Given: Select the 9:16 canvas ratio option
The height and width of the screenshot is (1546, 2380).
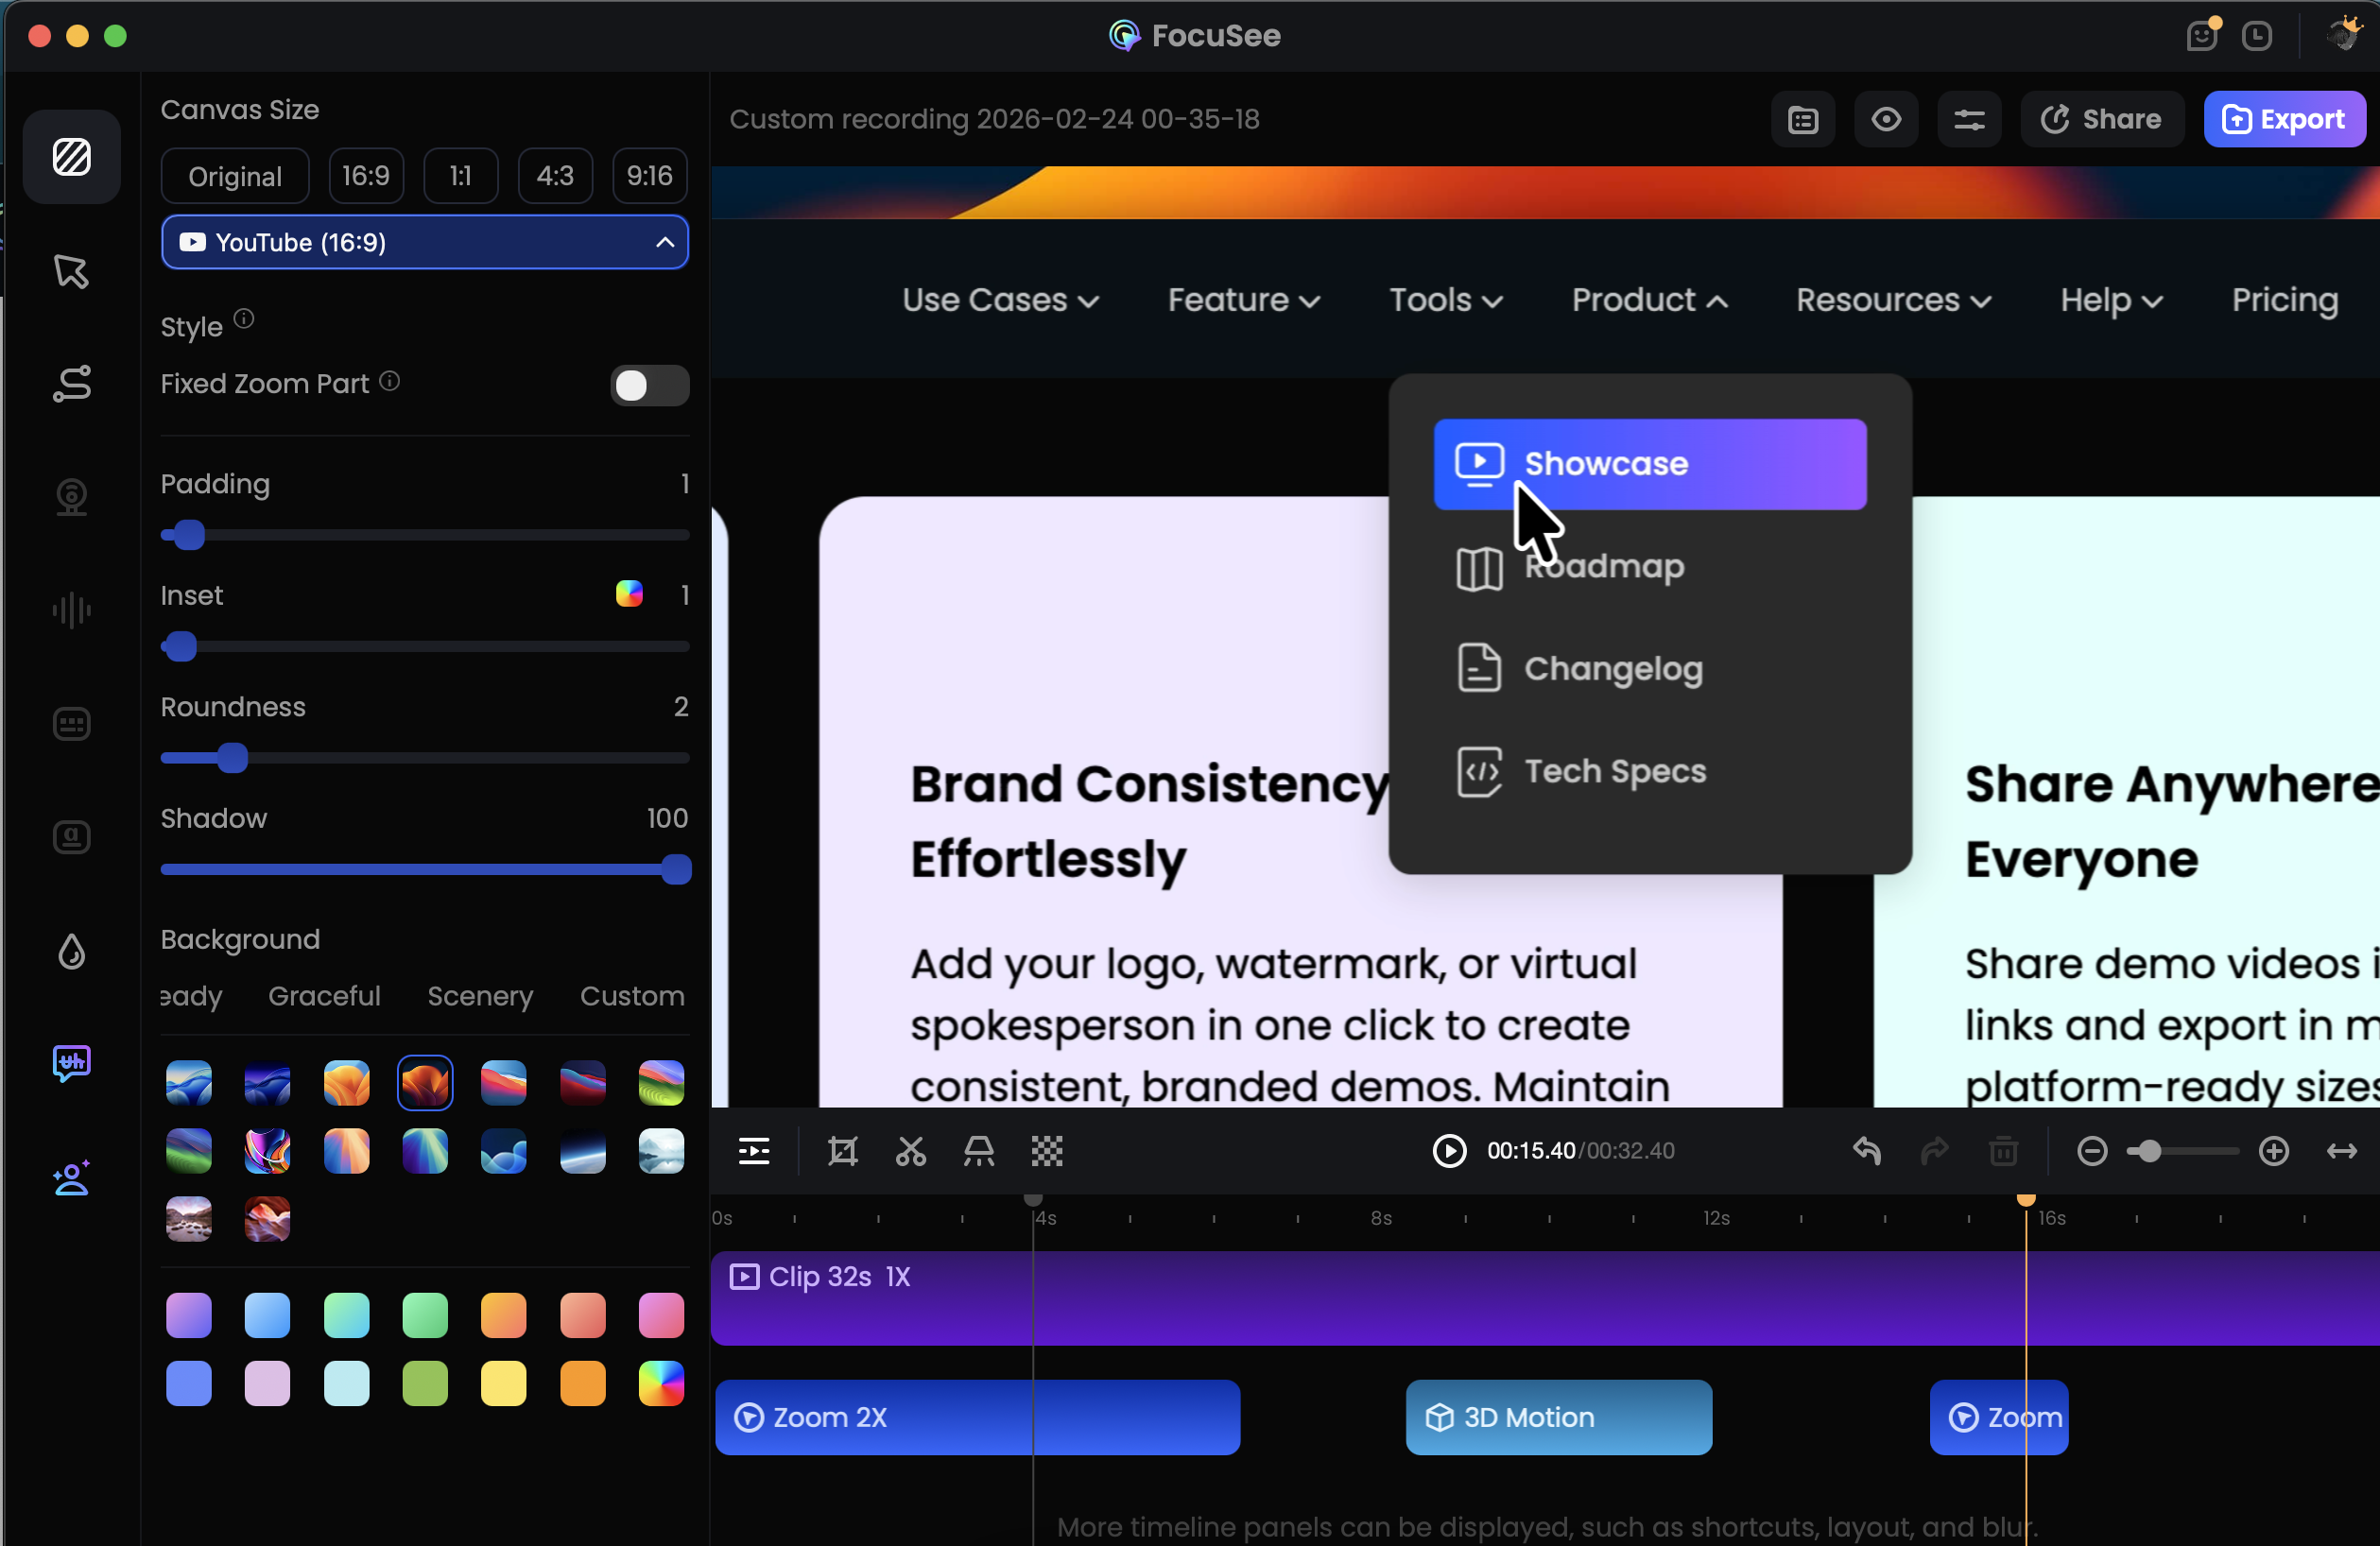Looking at the screenshot, I should click(649, 176).
